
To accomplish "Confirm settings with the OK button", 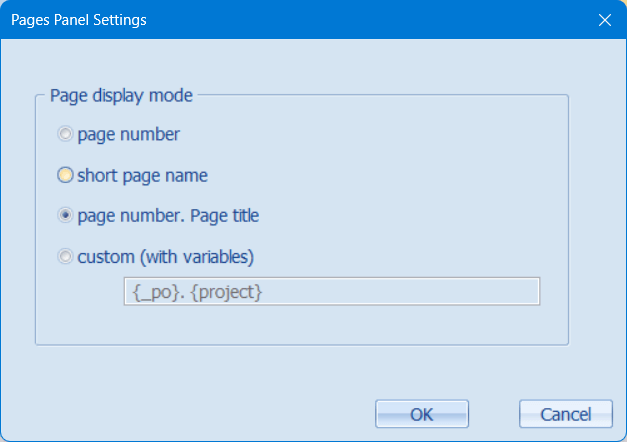I will 422,414.
